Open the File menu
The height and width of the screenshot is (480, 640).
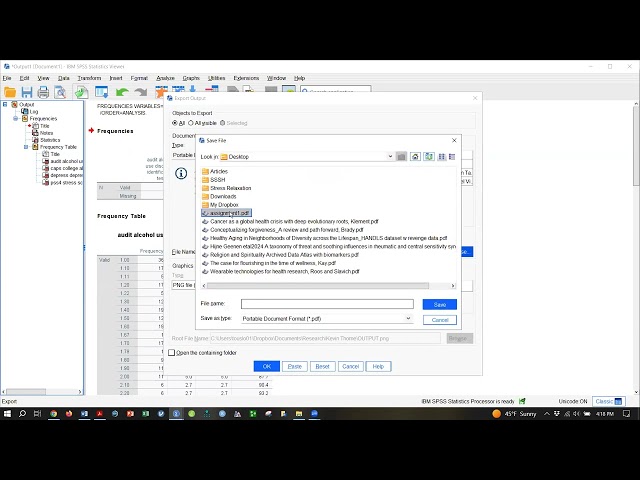pos(7,78)
